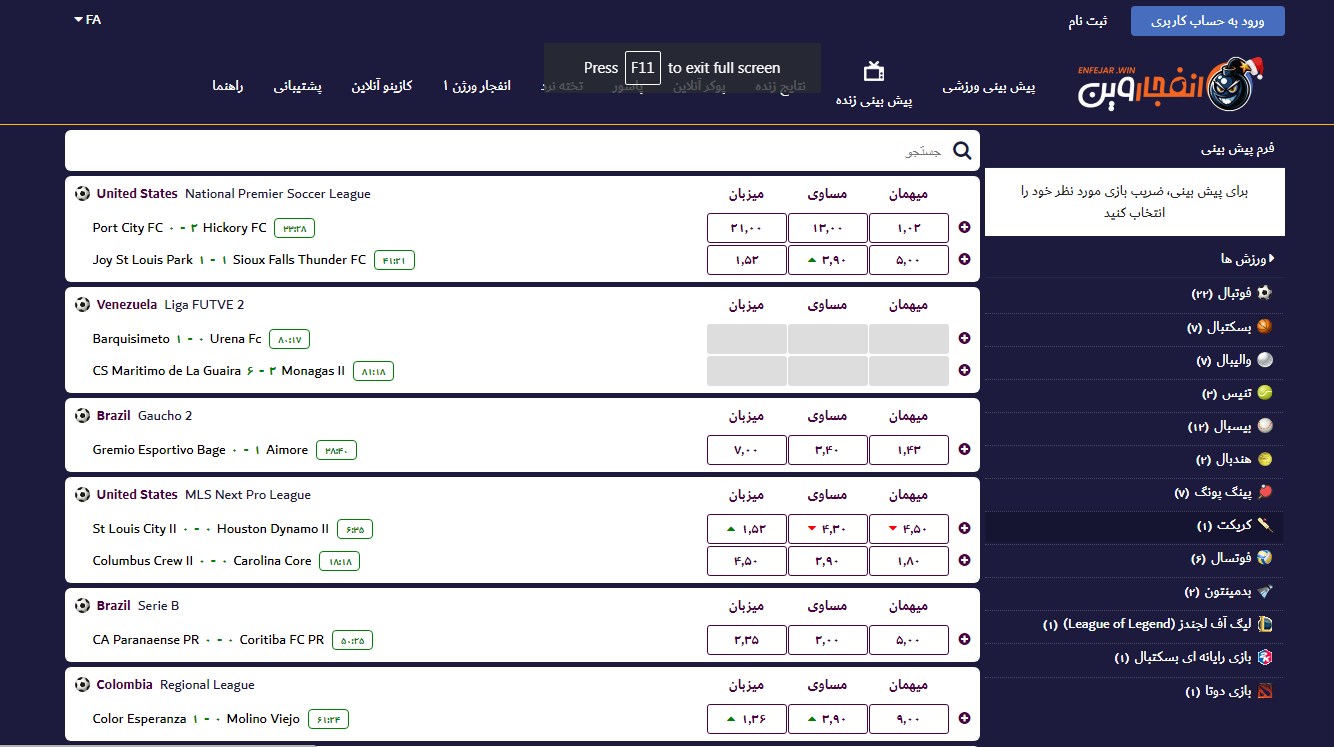Image resolution: width=1334 pixels, height=747 pixels.
Task: Select League of Legend icon
Action: coord(1265,624)
